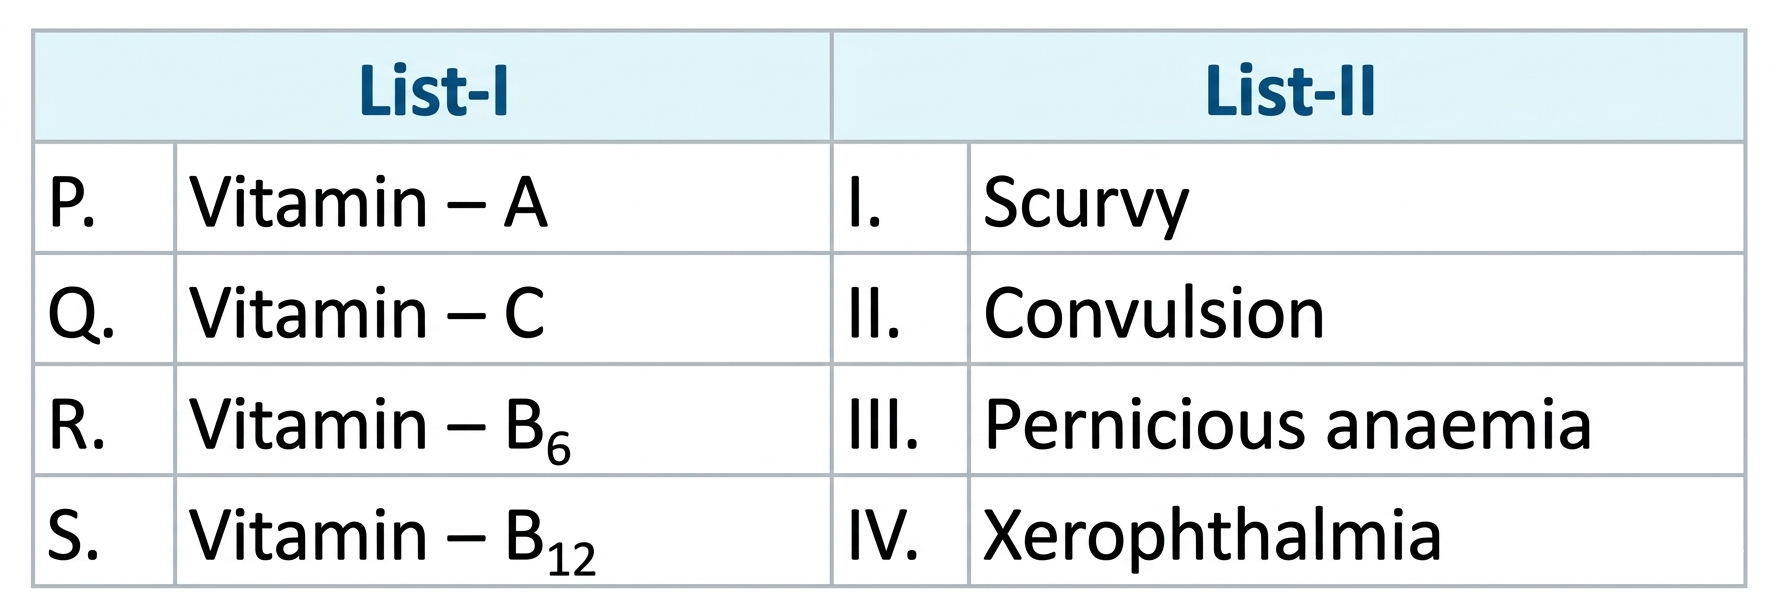Select the row label R.

pyautogui.click(x=76, y=425)
